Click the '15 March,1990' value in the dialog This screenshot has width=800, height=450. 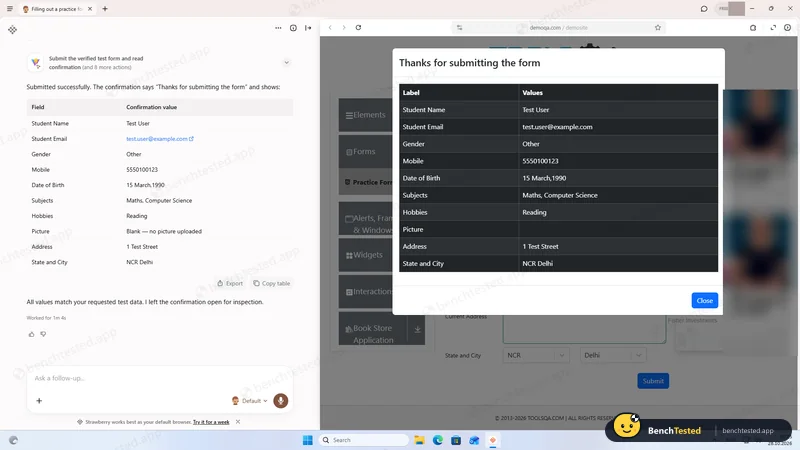coord(544,178)
